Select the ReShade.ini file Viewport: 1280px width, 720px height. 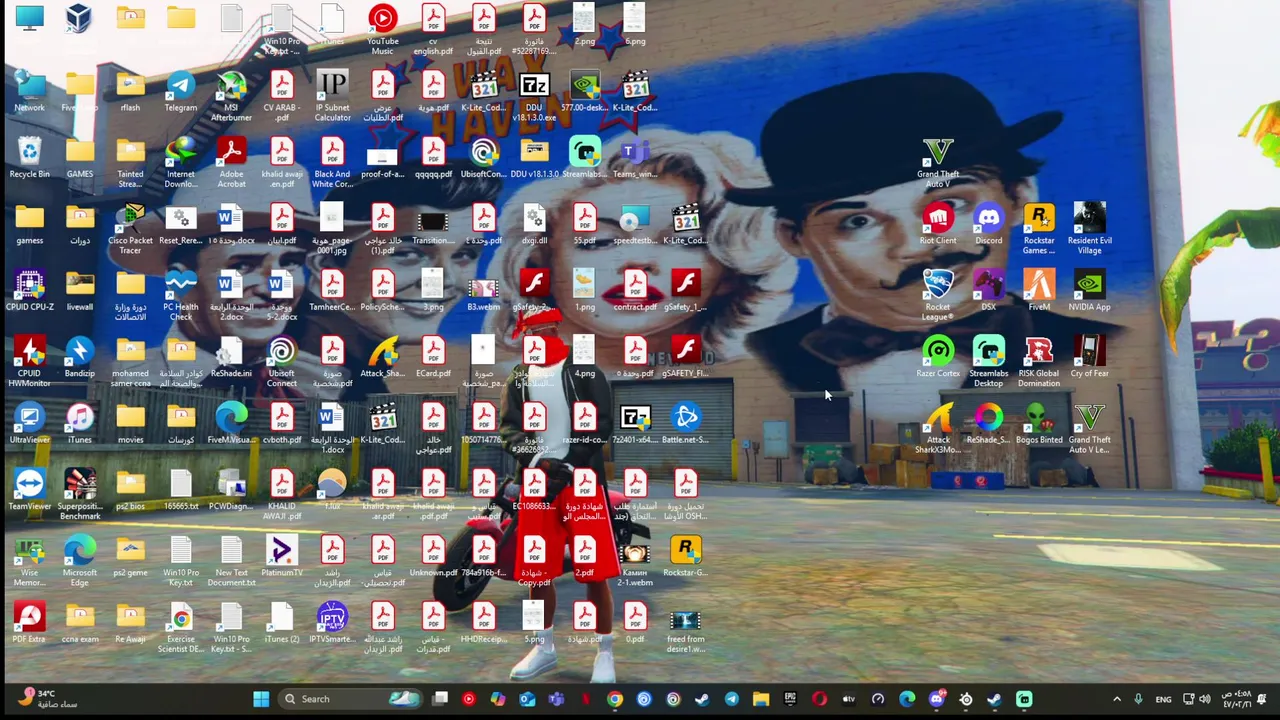click(231, 358)
